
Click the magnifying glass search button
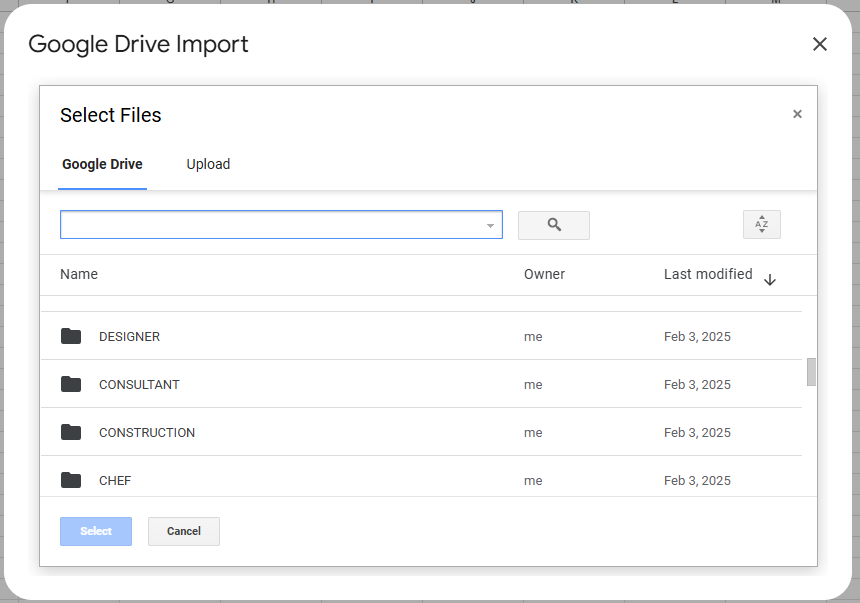click(553, 225)
